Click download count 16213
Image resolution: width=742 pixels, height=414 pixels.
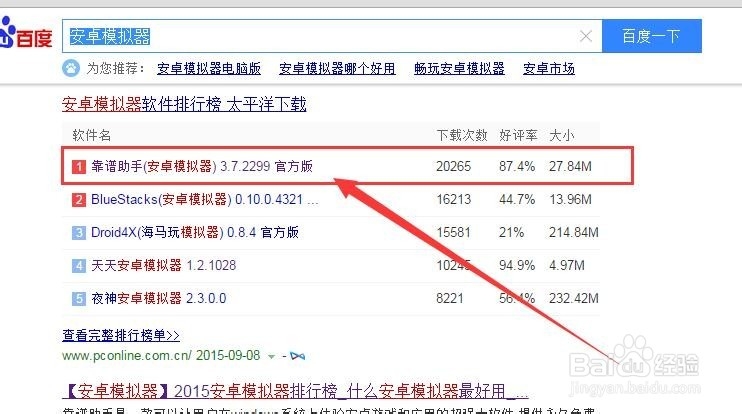point(453,199)
